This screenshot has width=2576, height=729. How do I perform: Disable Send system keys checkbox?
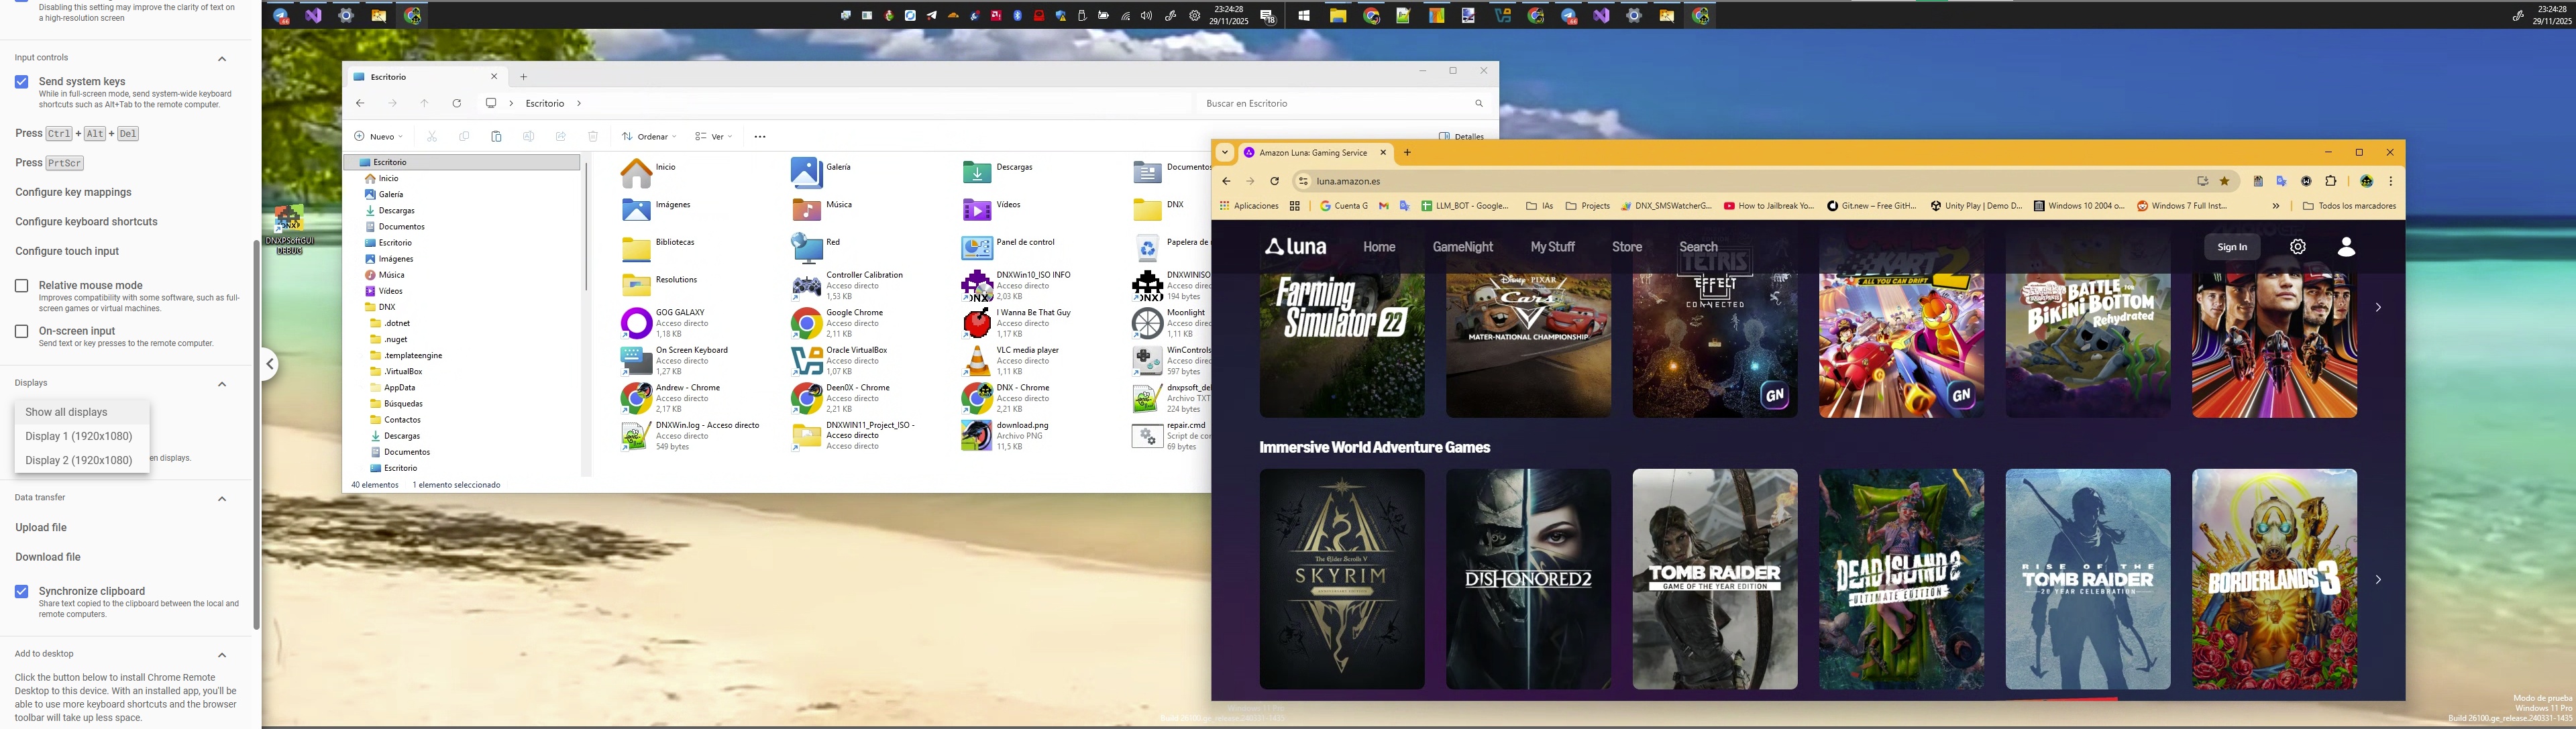(x=21, y=82)
